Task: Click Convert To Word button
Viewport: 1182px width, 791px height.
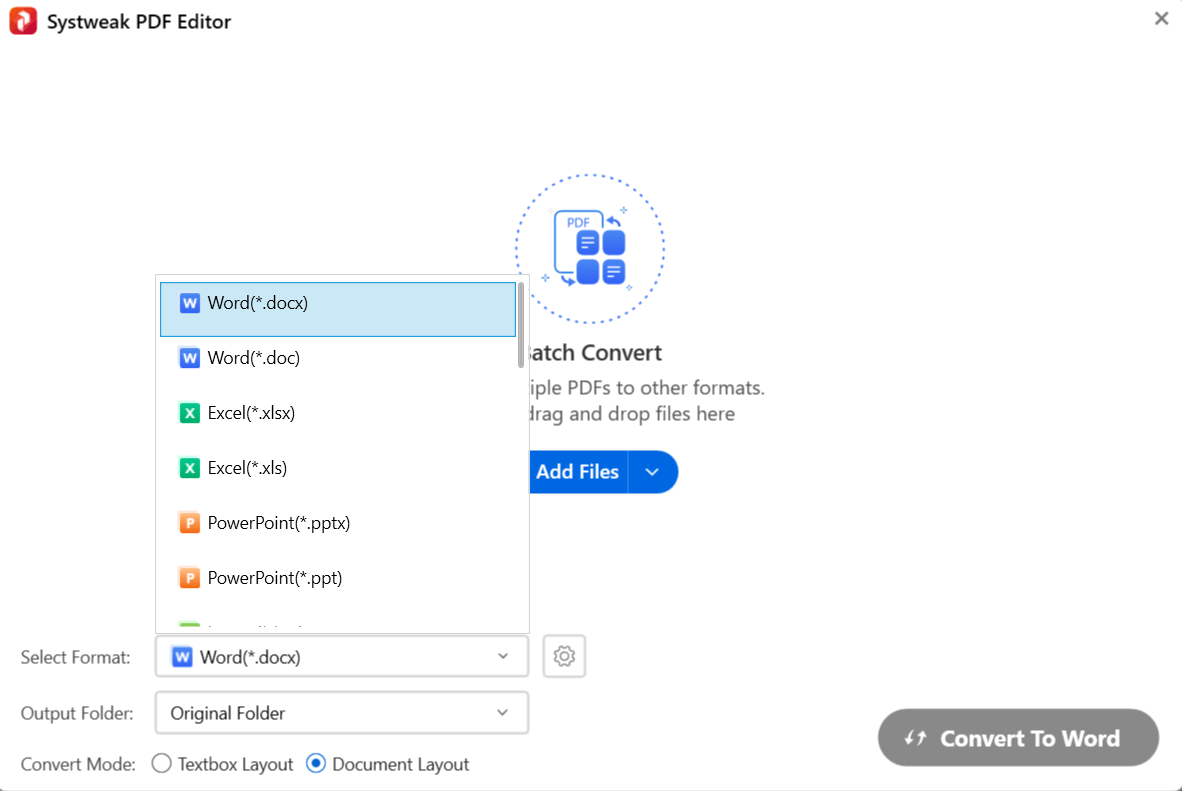Action: [1018, 737]
